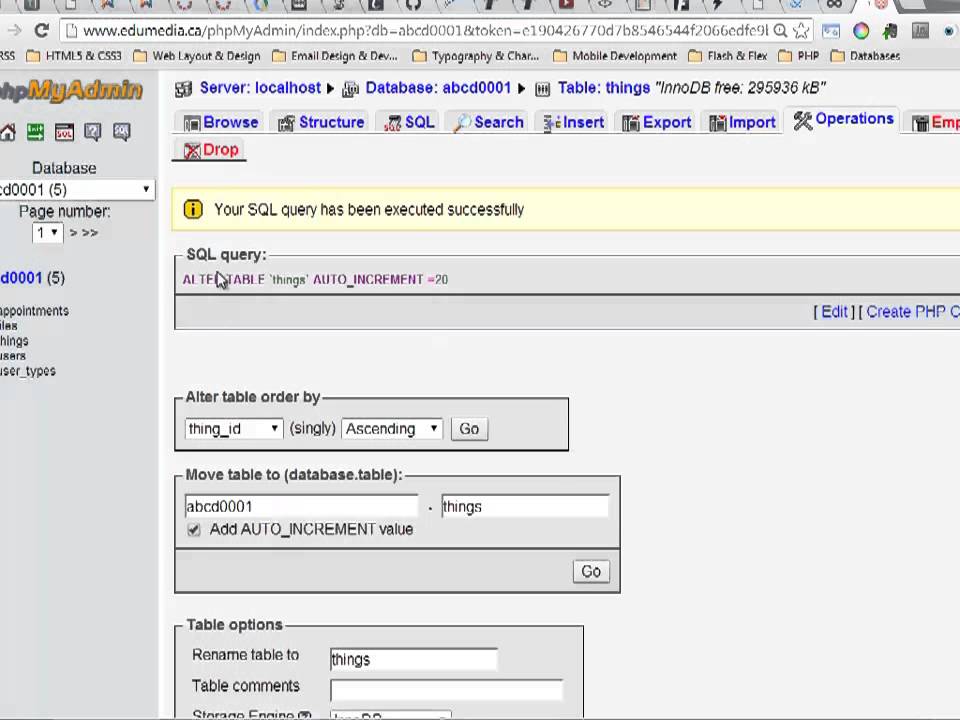This screenshot has height=720, width=960.
Task: Open the sidebar SQL query window icon
Action: pos(64,132)
